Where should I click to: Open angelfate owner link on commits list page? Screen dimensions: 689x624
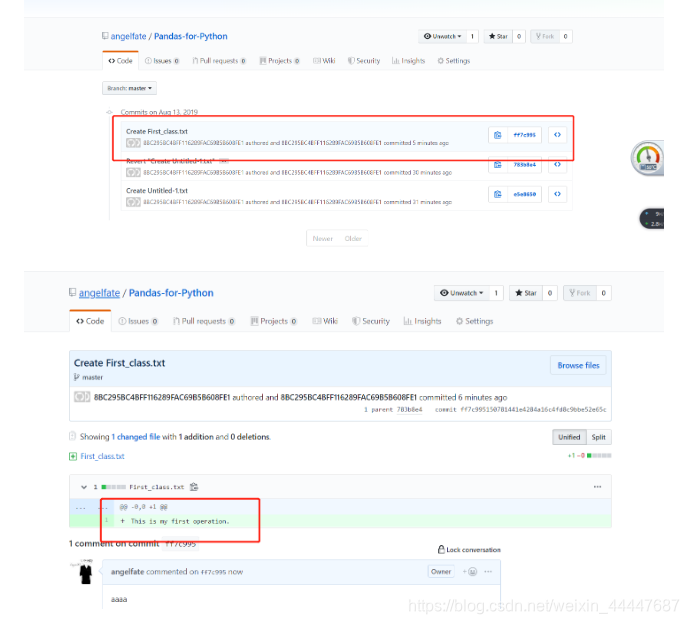pos(128,36)
